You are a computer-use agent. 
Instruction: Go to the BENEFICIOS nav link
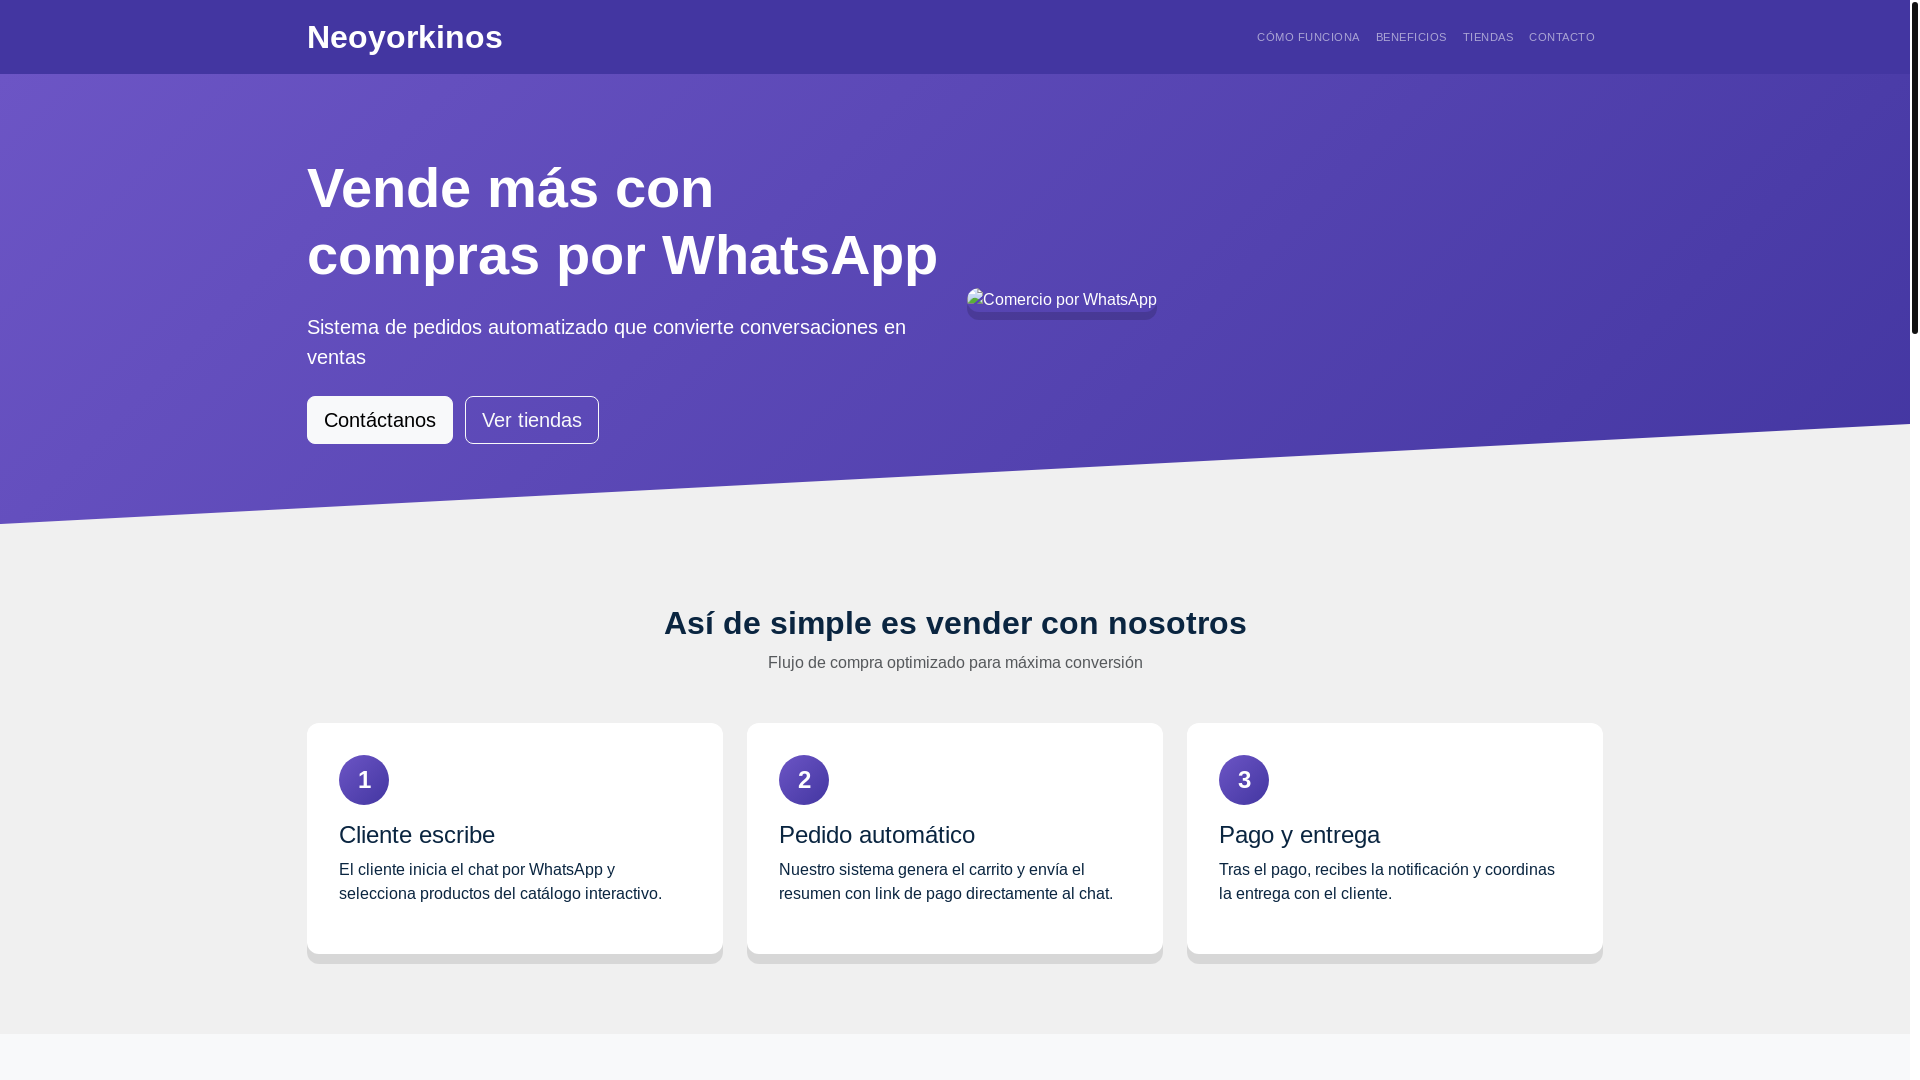coord(1411,37)
